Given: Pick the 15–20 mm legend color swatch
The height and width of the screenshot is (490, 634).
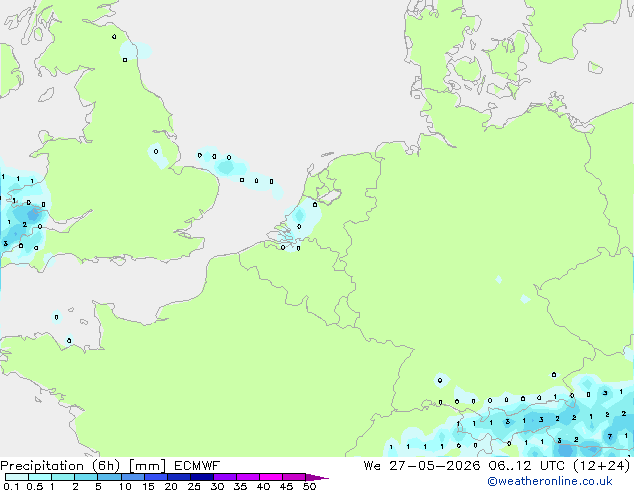Looking at the screenshot, I should (156, 477).
